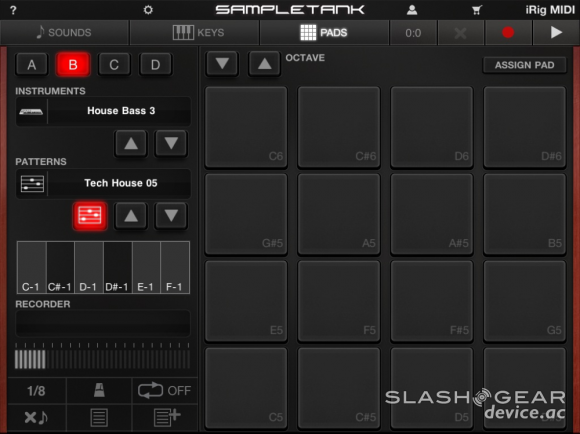
Task: Hit the C5 pad
Action: [246, 388]
